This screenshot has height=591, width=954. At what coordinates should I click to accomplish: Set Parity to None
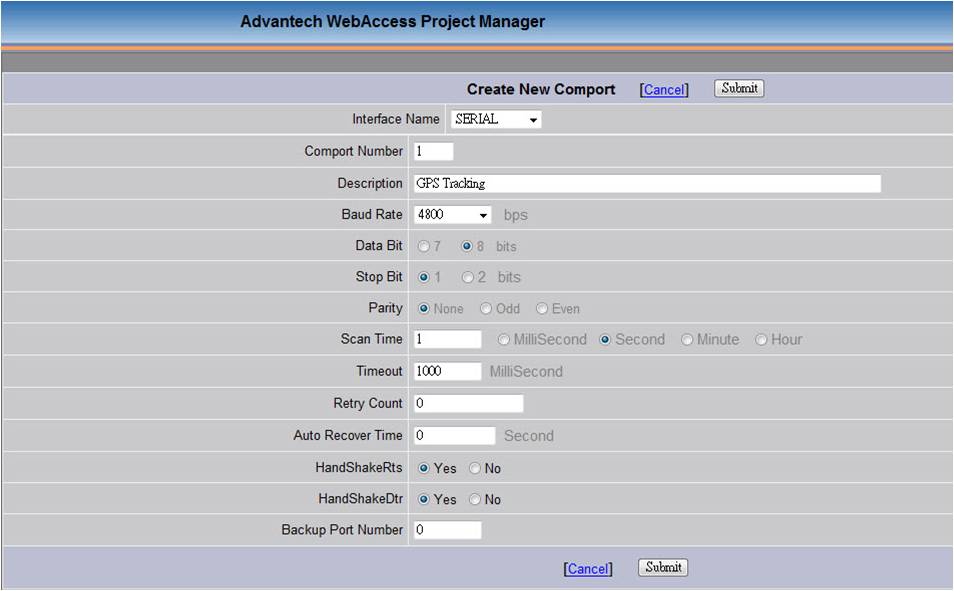point(423,309)
